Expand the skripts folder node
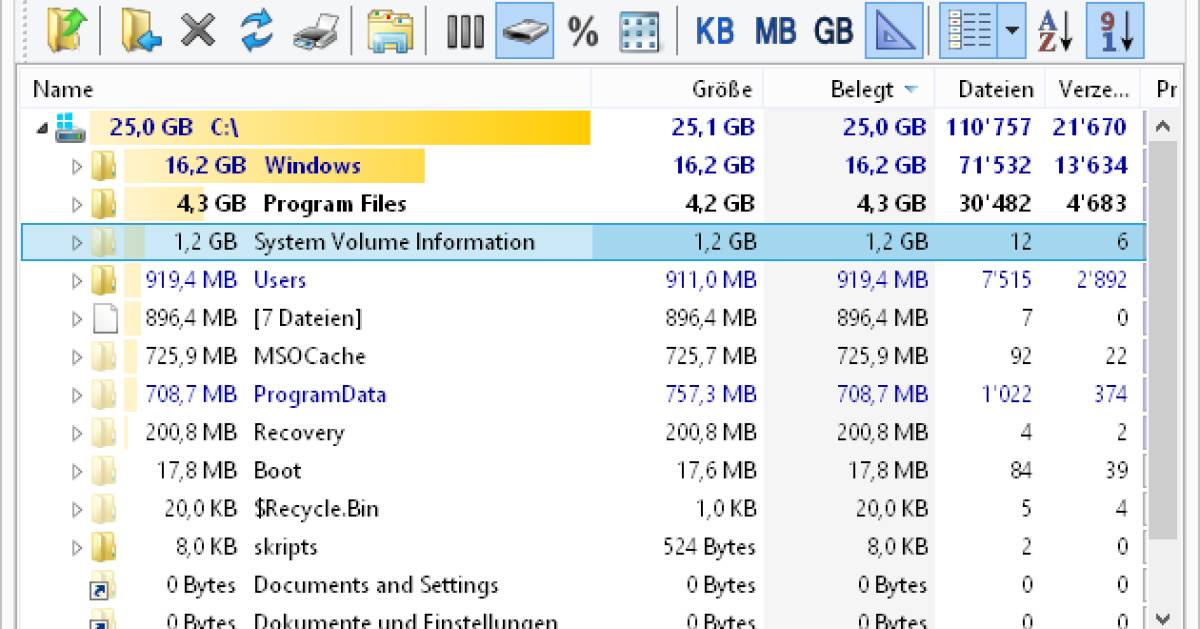 [77, 547]
